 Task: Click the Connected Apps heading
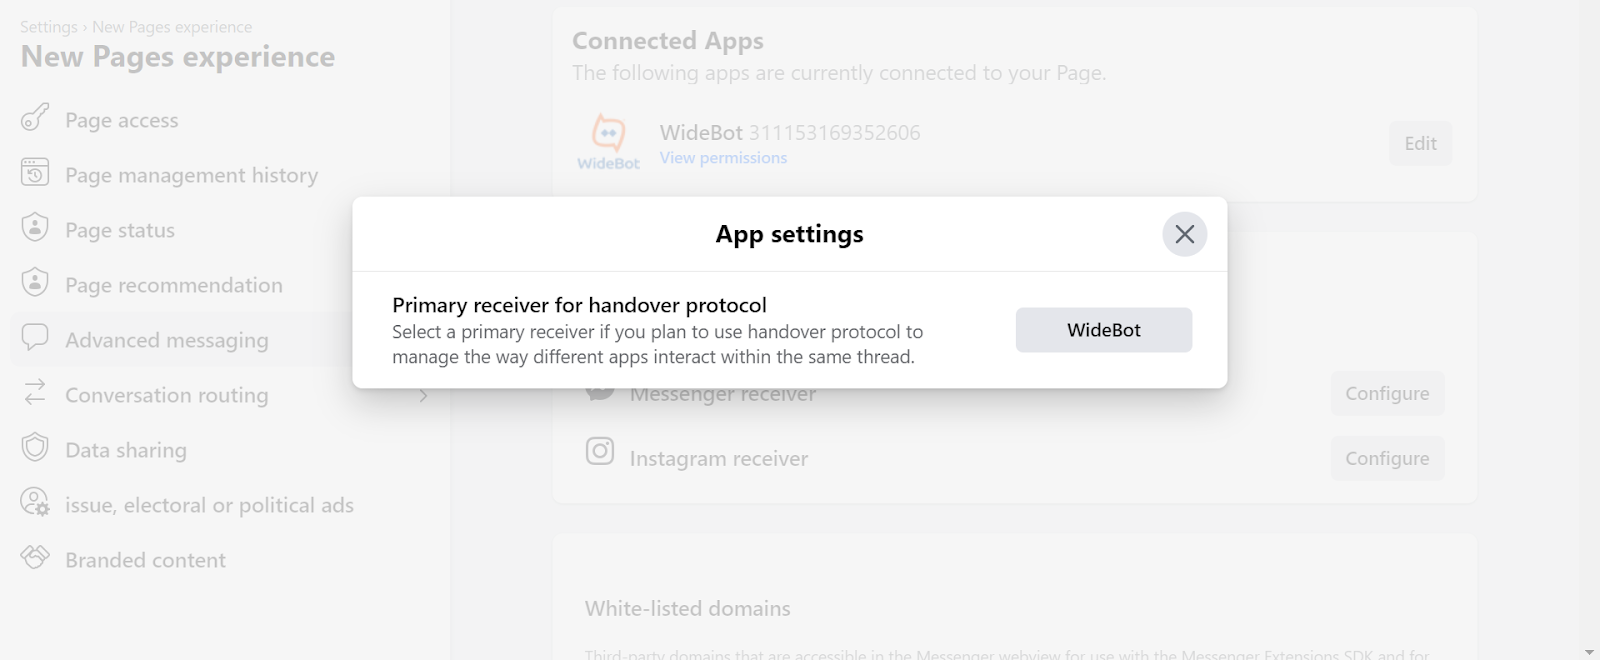[668, 41]
